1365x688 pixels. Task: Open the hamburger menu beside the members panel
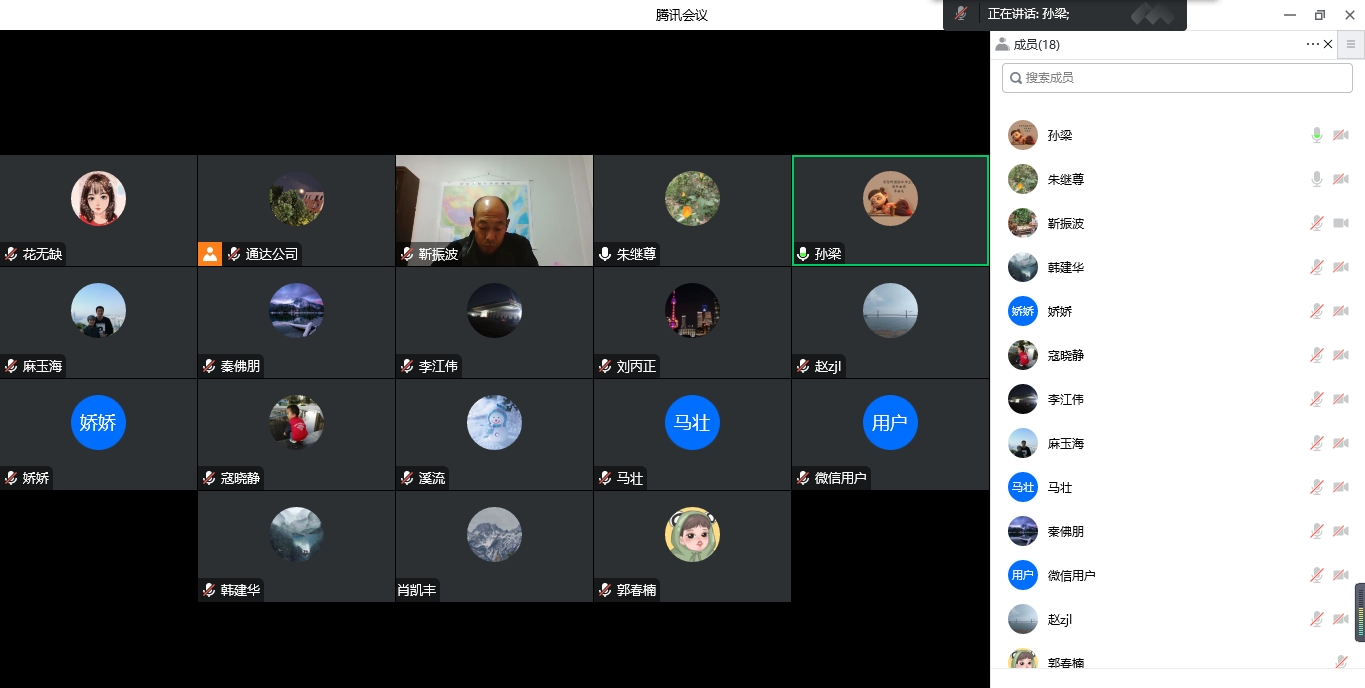coord(1351,44)
